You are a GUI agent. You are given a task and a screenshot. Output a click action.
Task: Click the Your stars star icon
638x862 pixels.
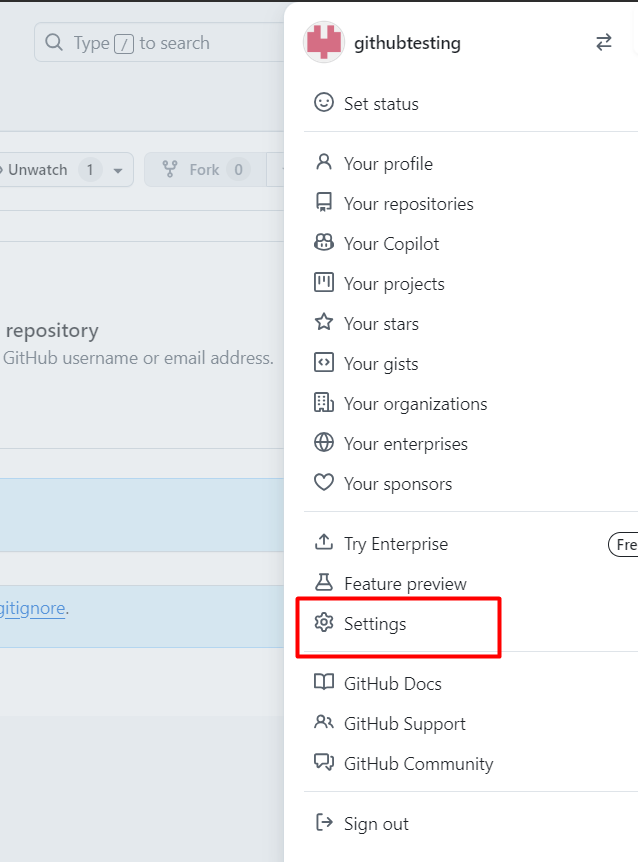[x=324, y=322]
